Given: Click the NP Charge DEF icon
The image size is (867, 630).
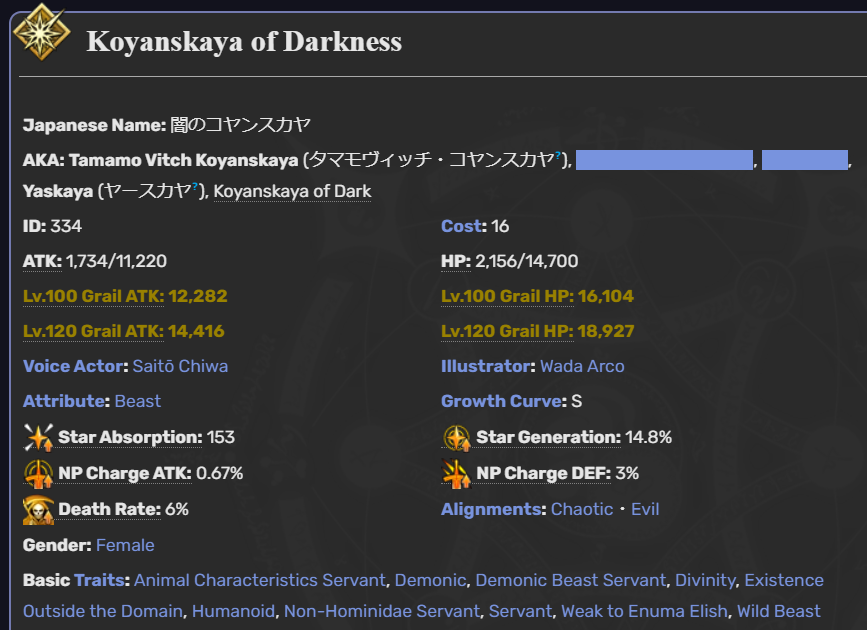Looking at the screenshot, I should pyautogui.click(x=457, y=473).
